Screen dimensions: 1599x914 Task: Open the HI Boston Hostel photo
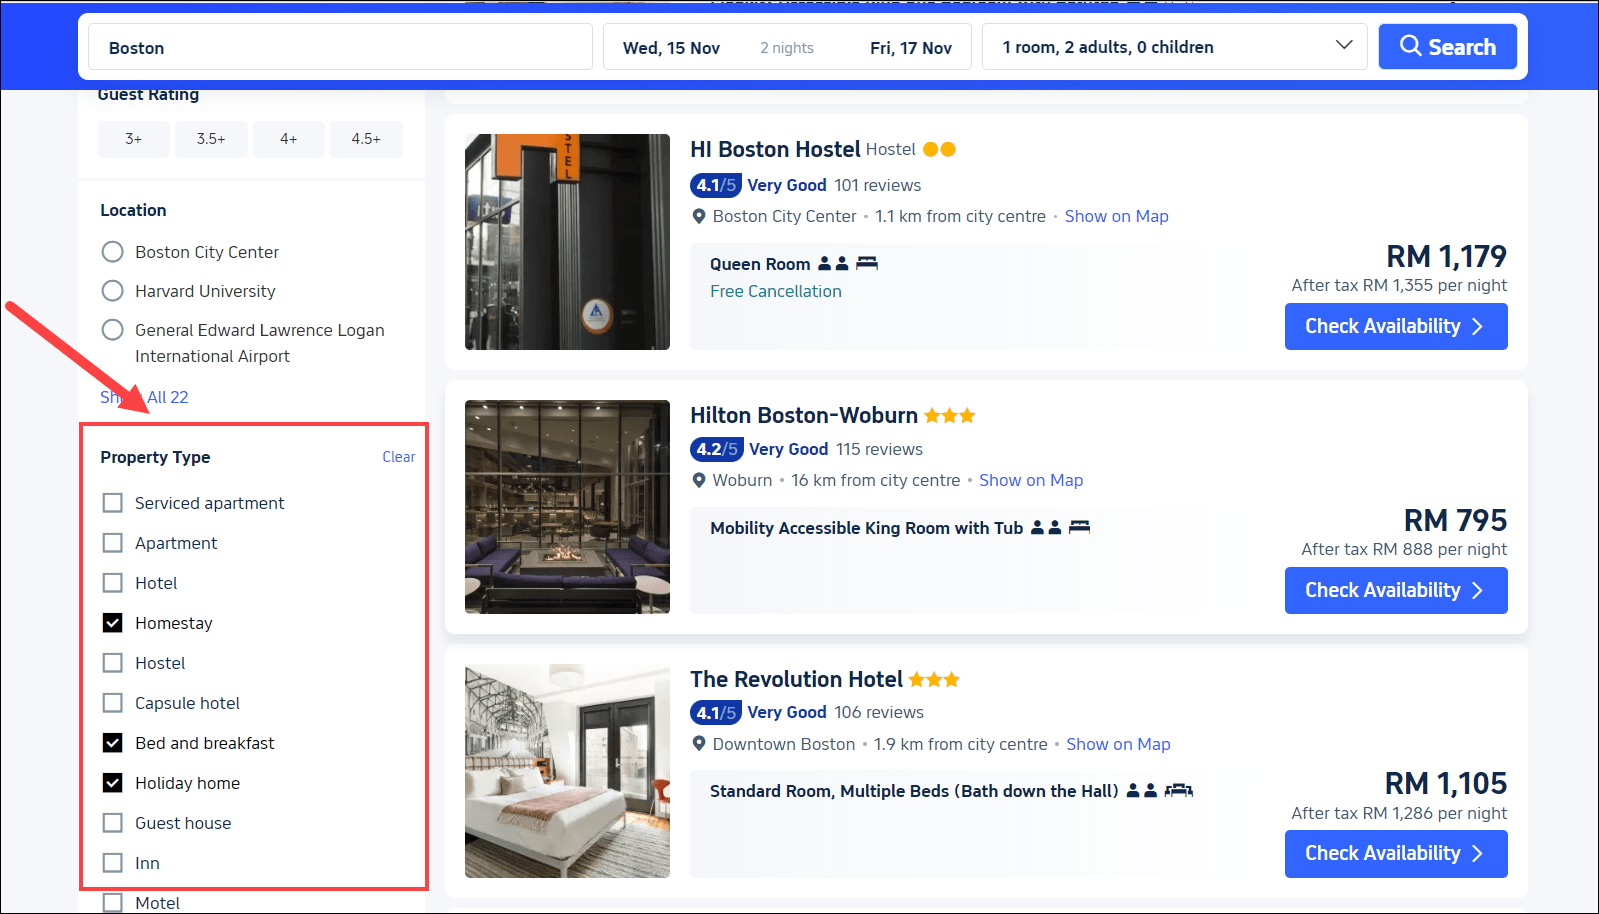567,242
